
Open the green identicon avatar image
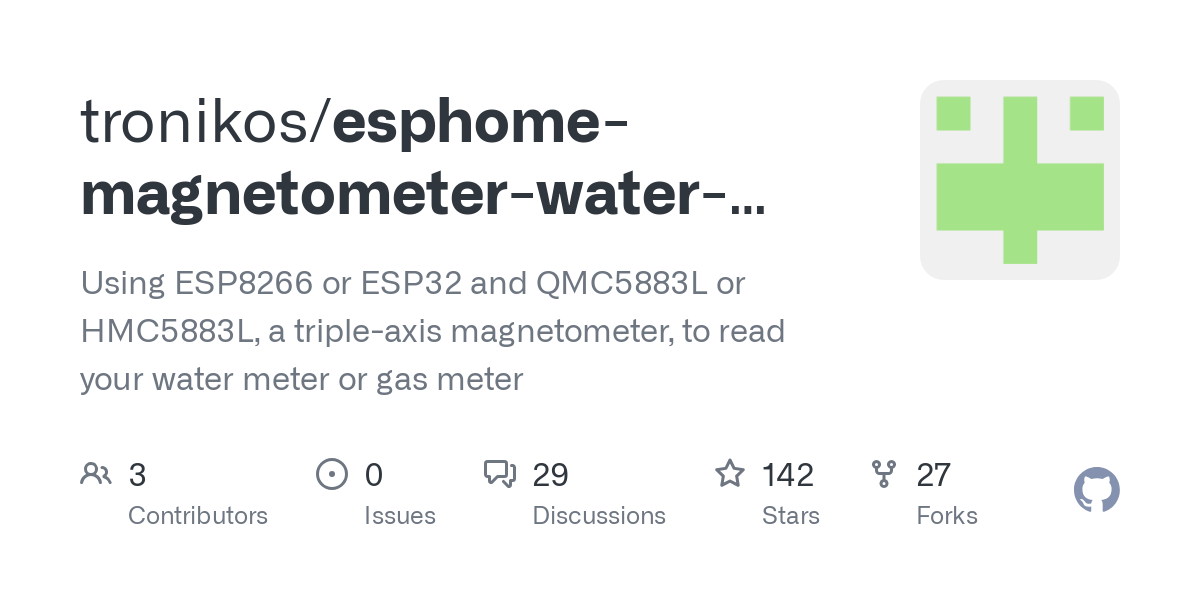pyautogui.click(x=1019, y=180)
